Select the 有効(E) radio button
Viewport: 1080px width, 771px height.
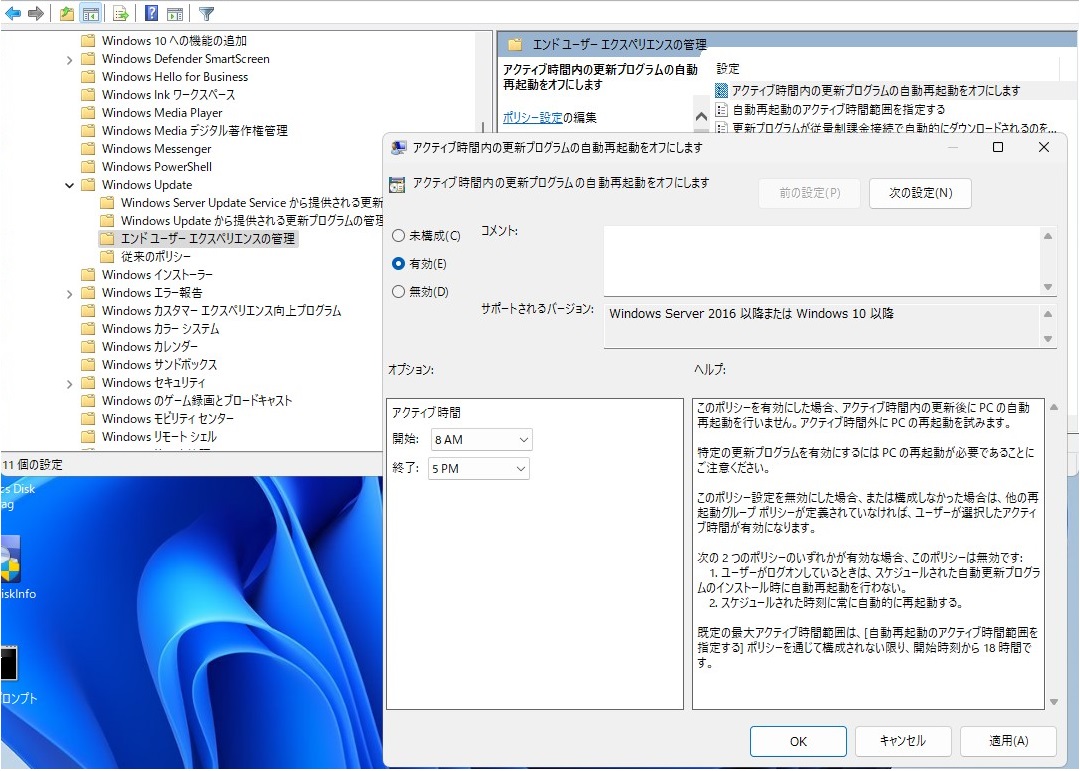pos(399,264)
